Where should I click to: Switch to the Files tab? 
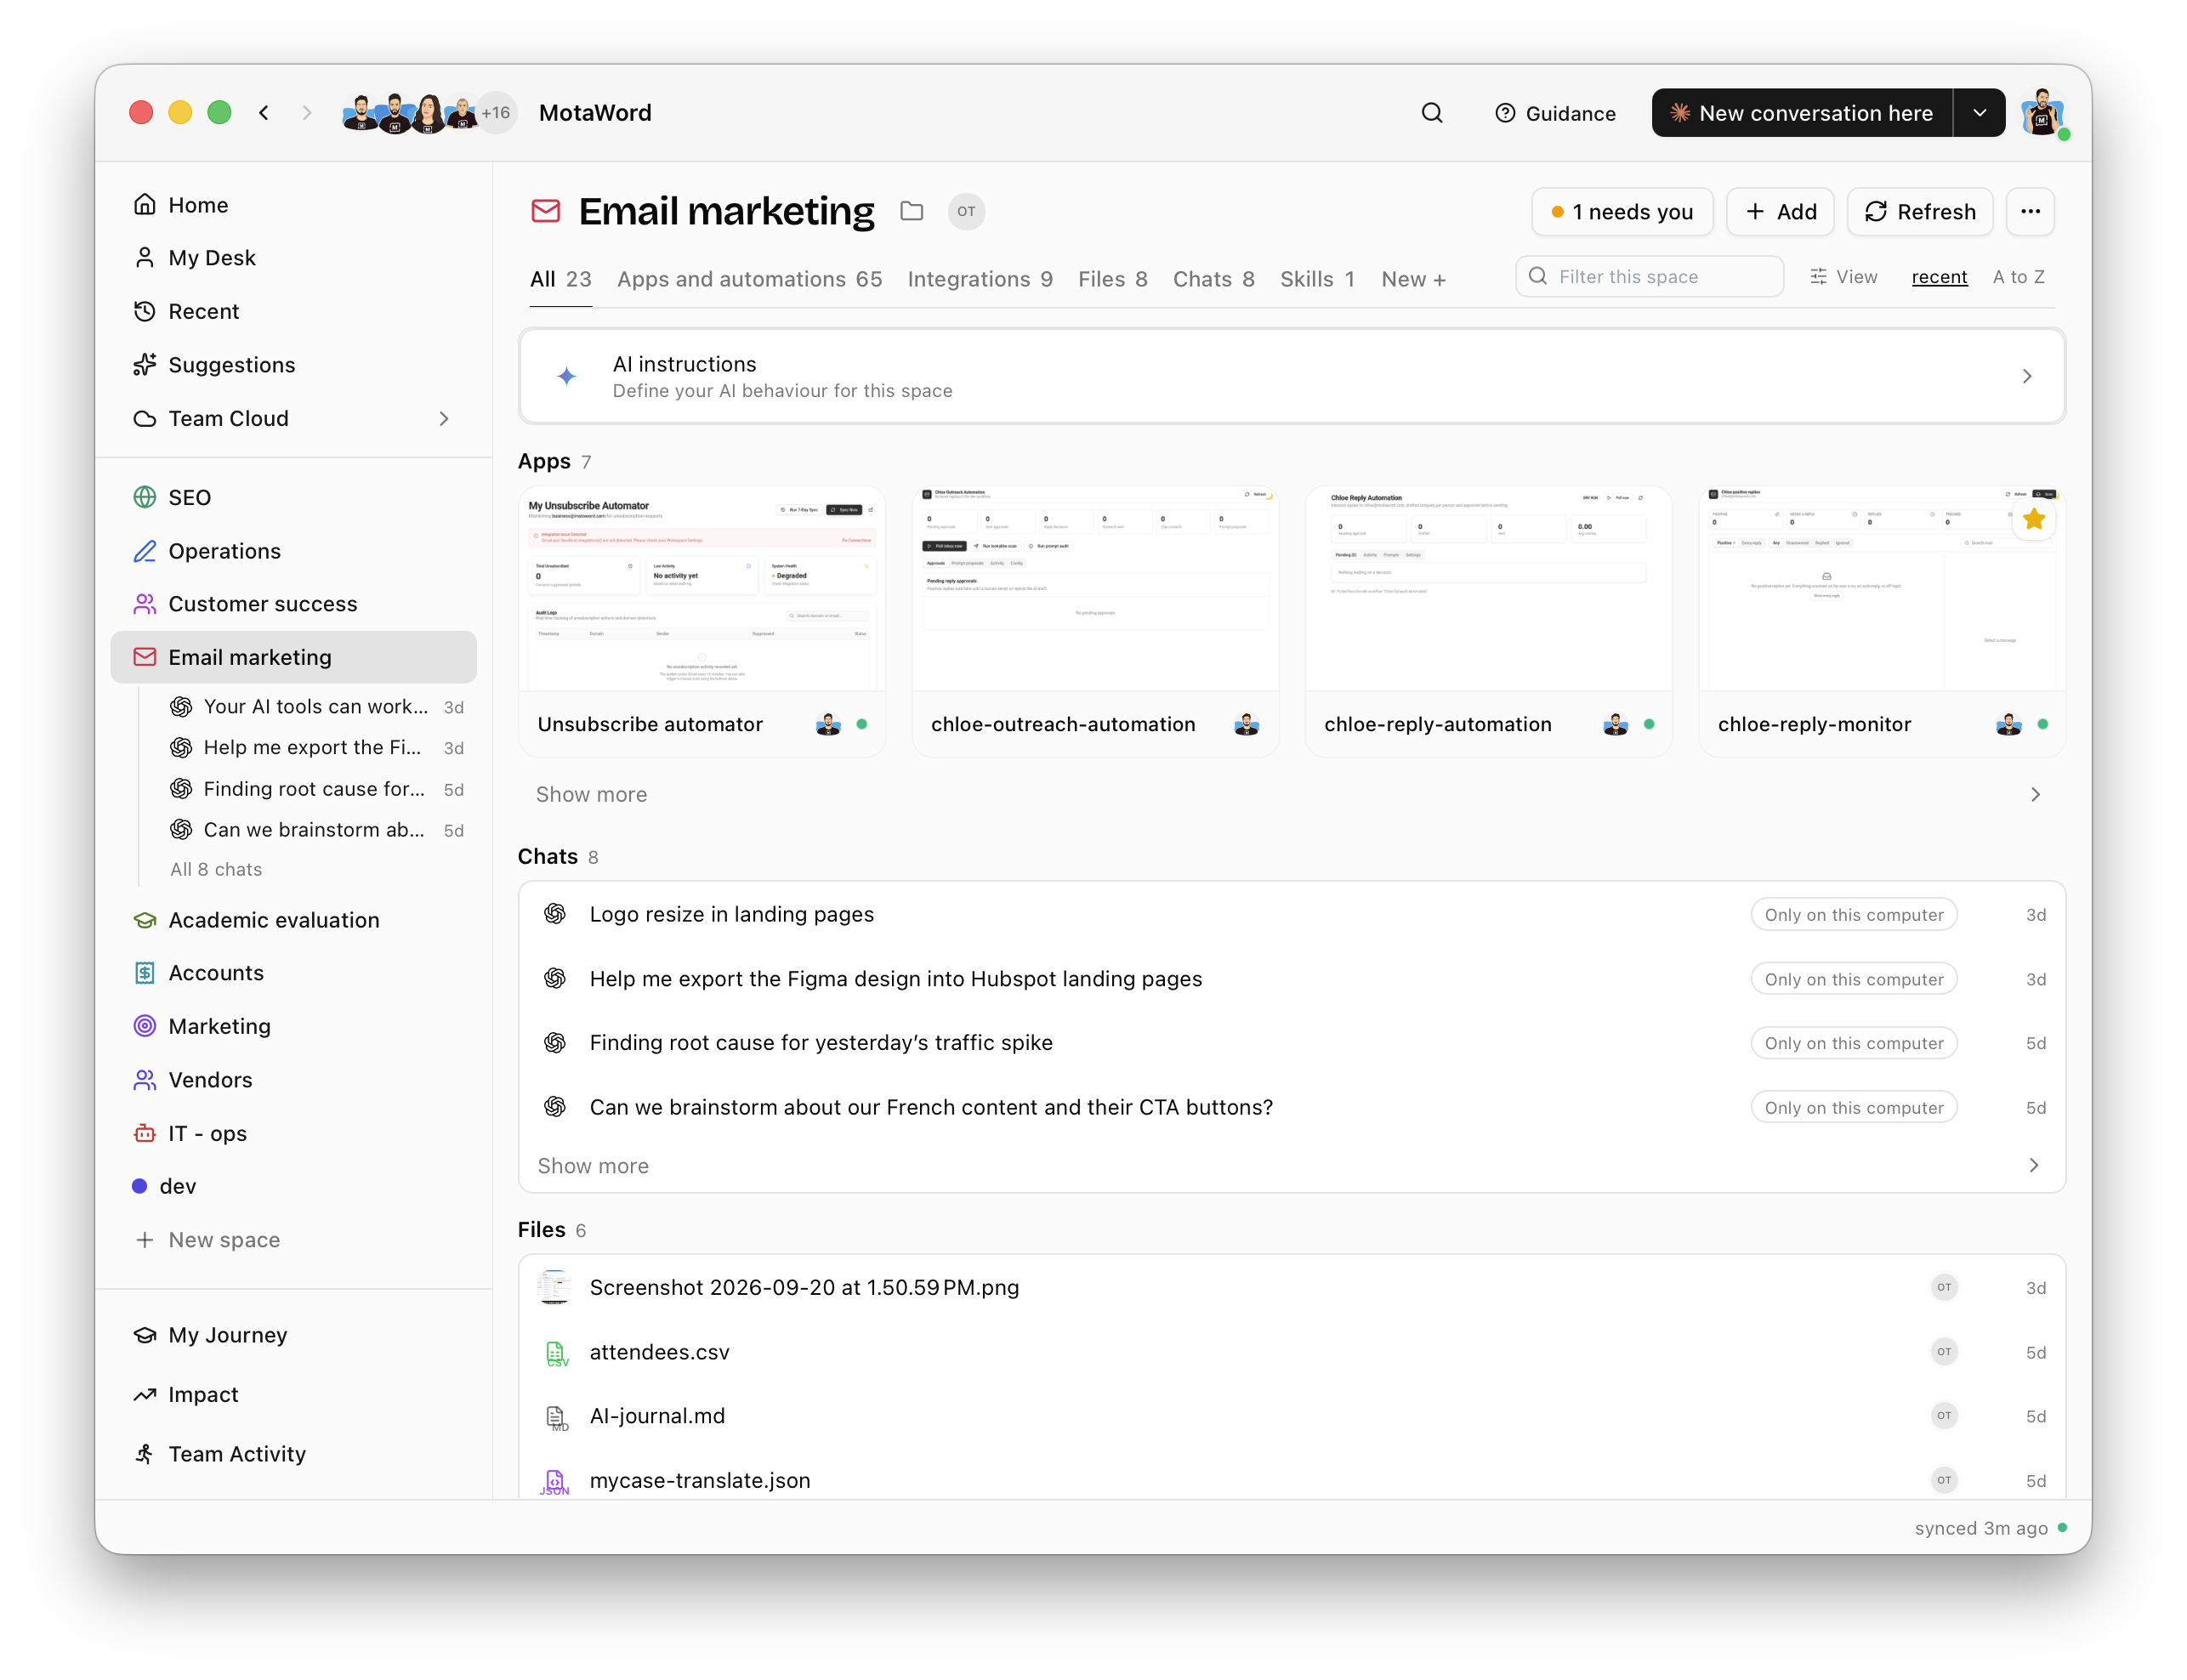pos(1111,279)
